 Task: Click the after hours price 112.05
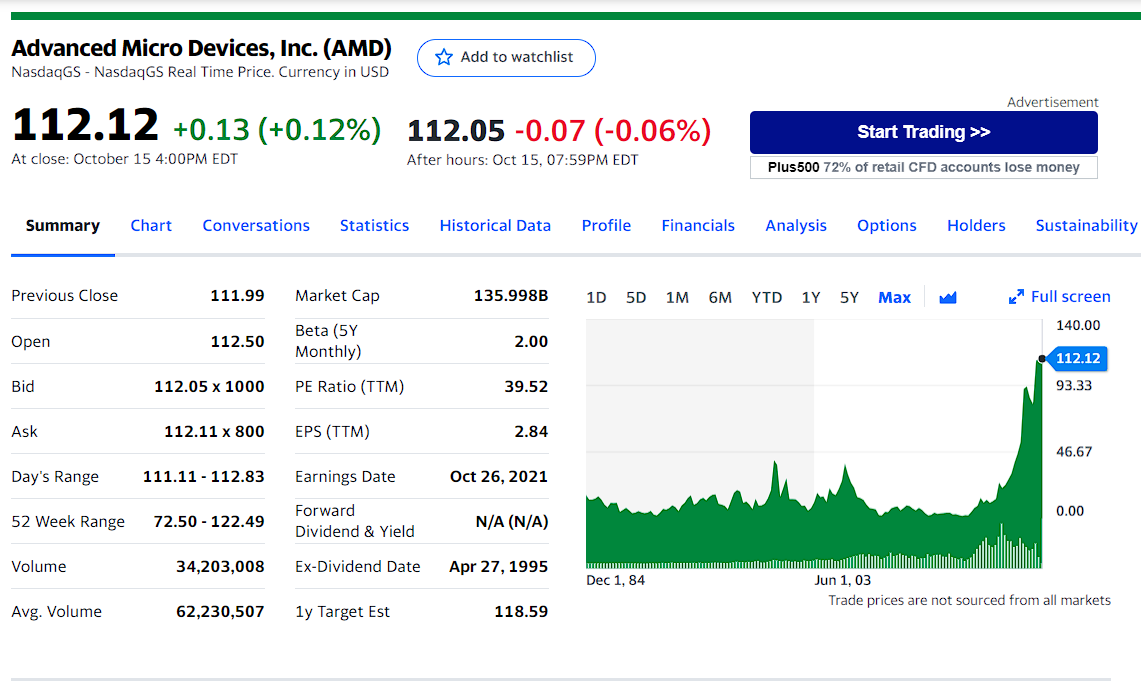[x=456, y=131]
